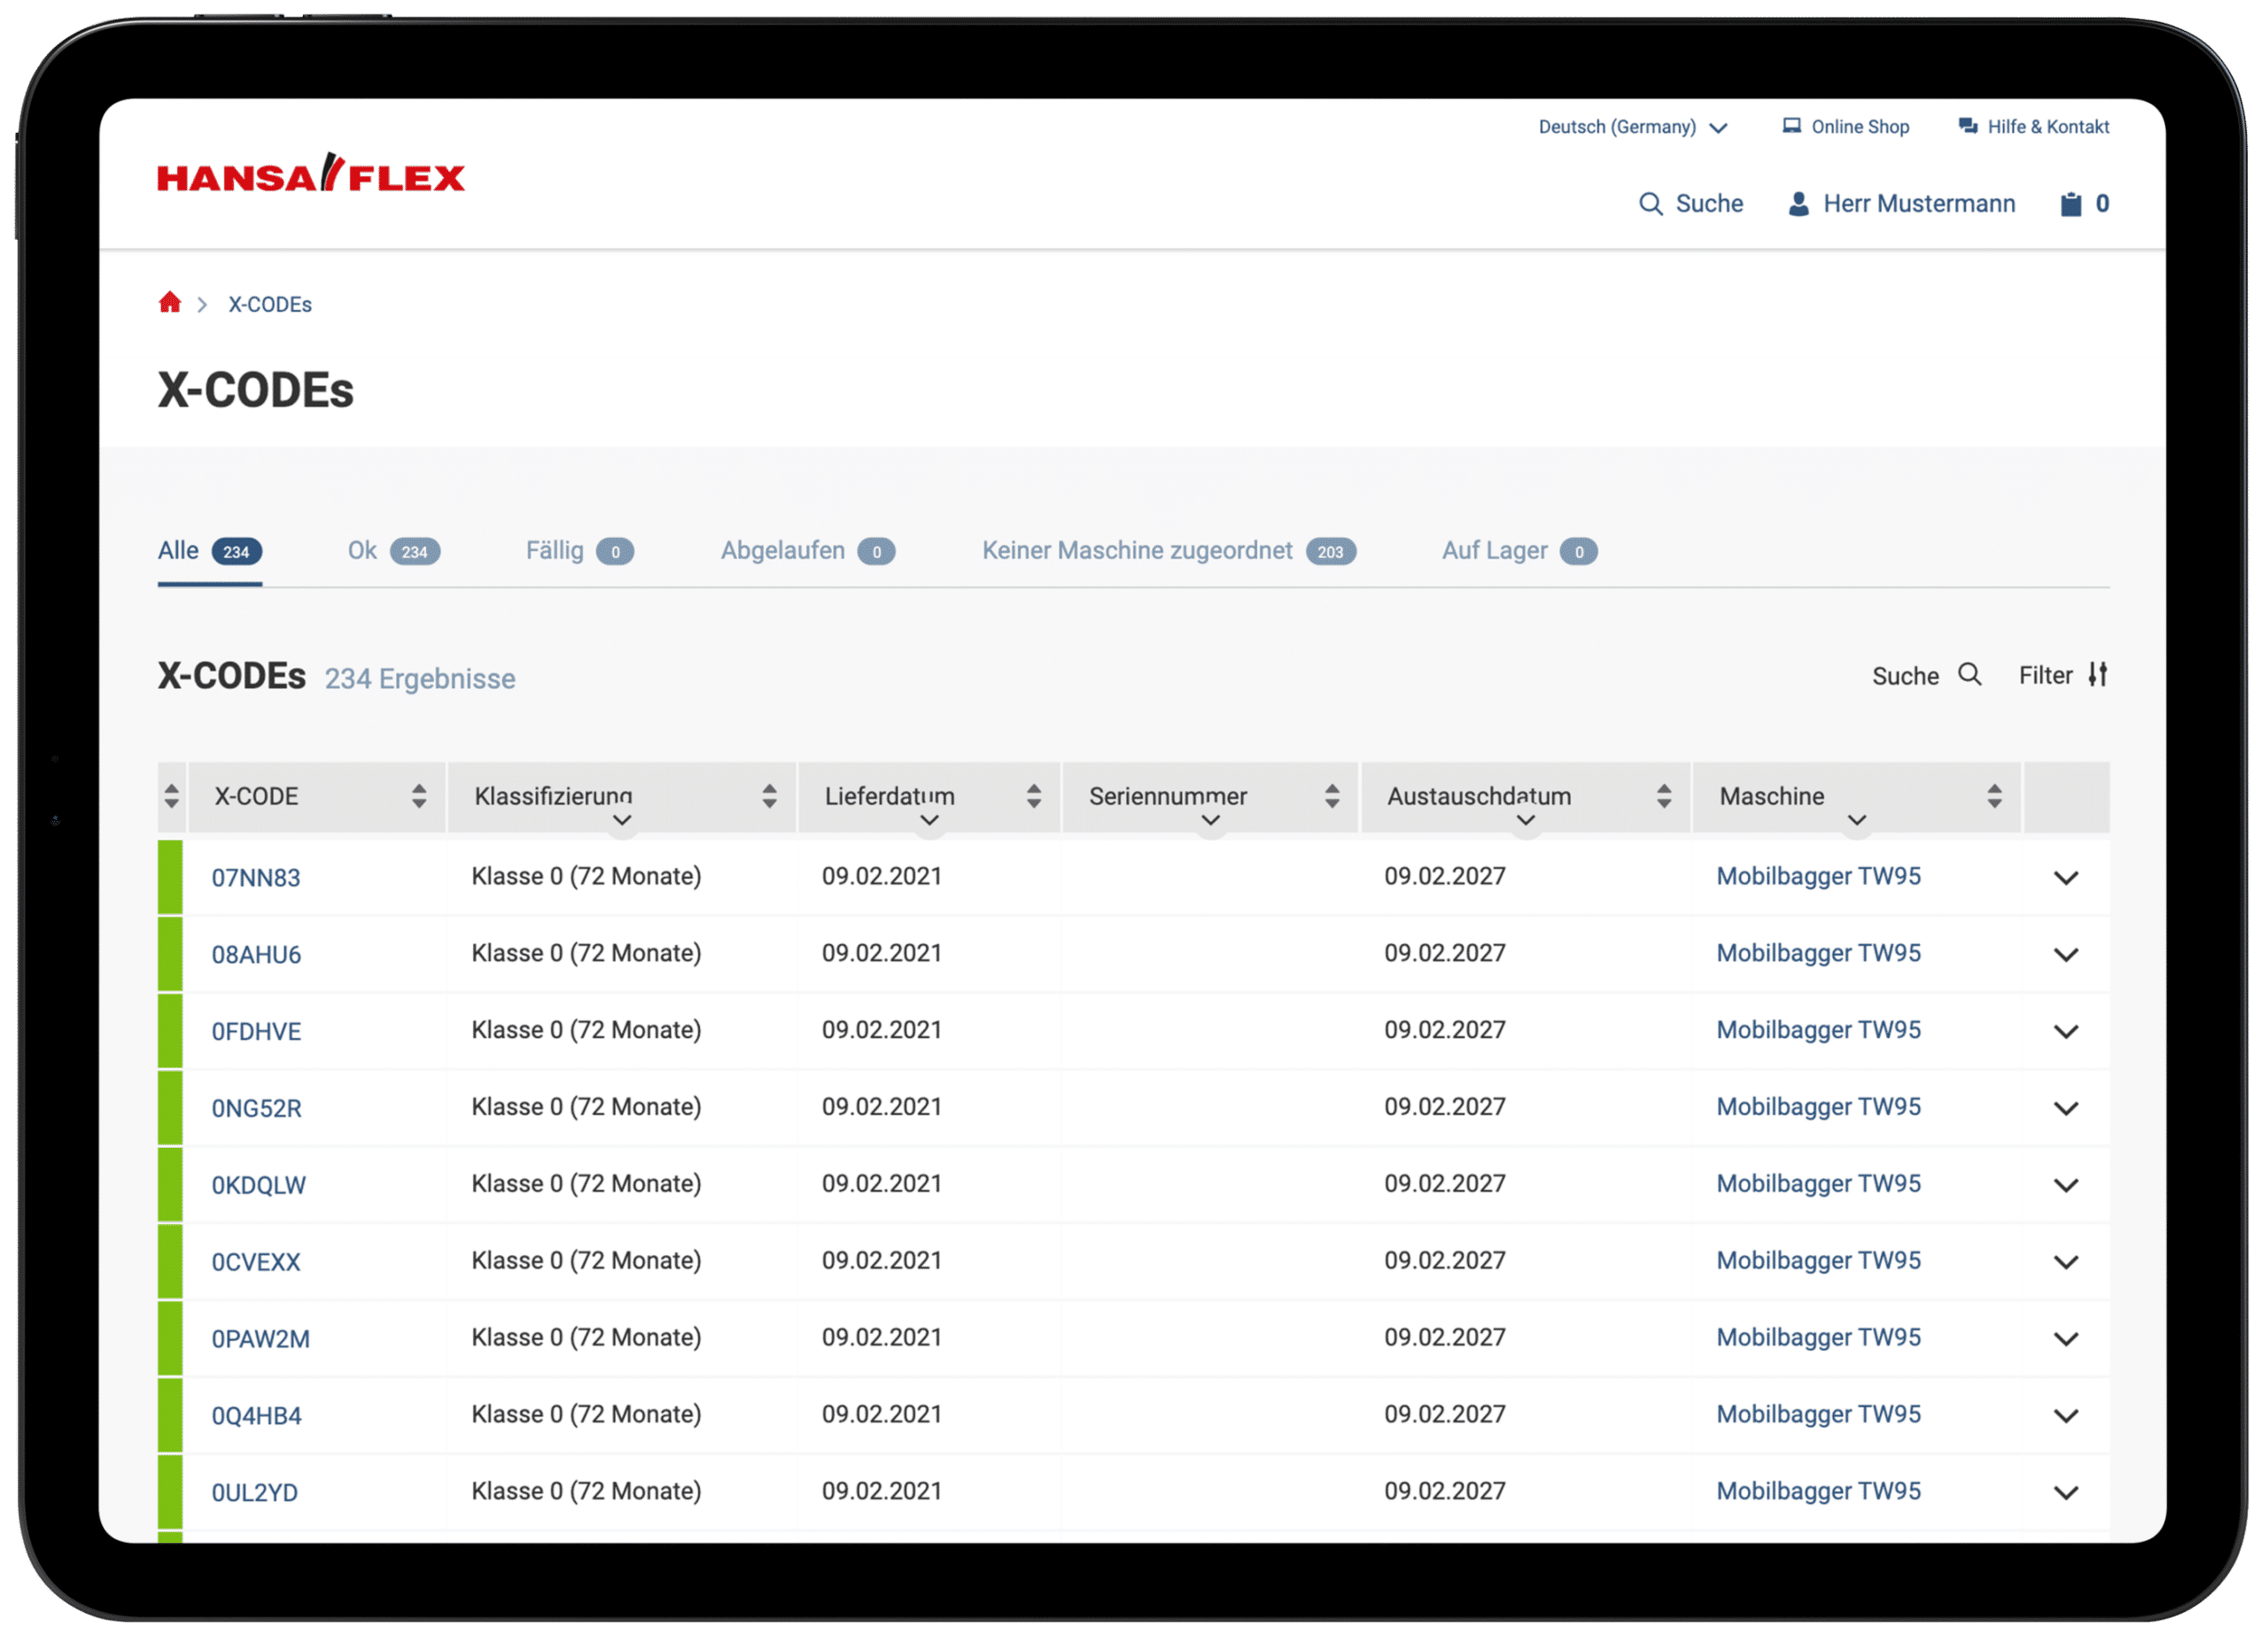The height and width of the screenshot is (1643, 2268).
Task: Click the Online Shop monitor icon
Action: (1791, 126)
